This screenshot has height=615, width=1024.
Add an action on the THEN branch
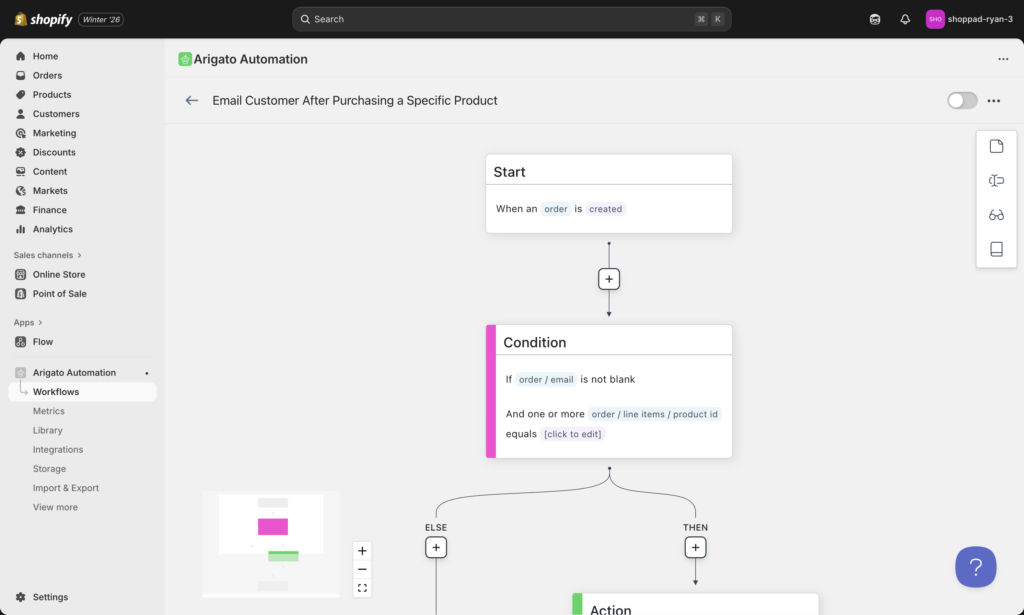(x=695, y=547)
